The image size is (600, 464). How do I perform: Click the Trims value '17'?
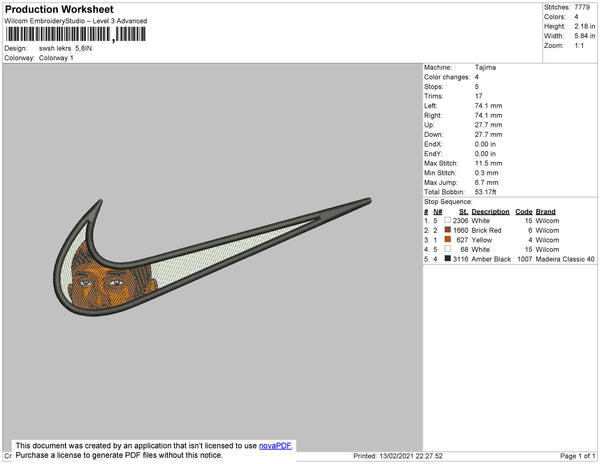click(x=478, y=96)
